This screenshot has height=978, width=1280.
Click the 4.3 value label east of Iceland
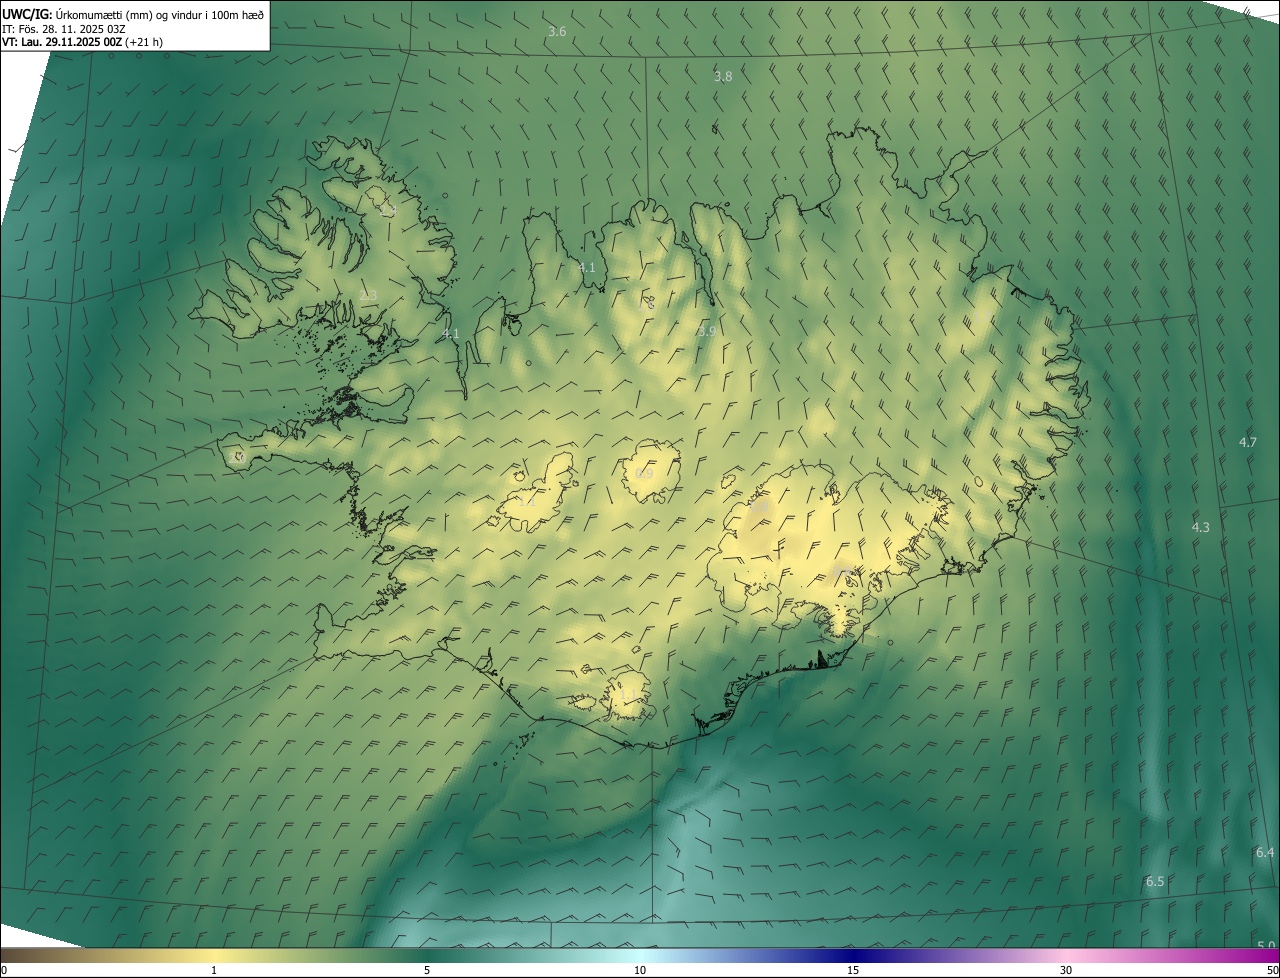[x=1200, y=527]
